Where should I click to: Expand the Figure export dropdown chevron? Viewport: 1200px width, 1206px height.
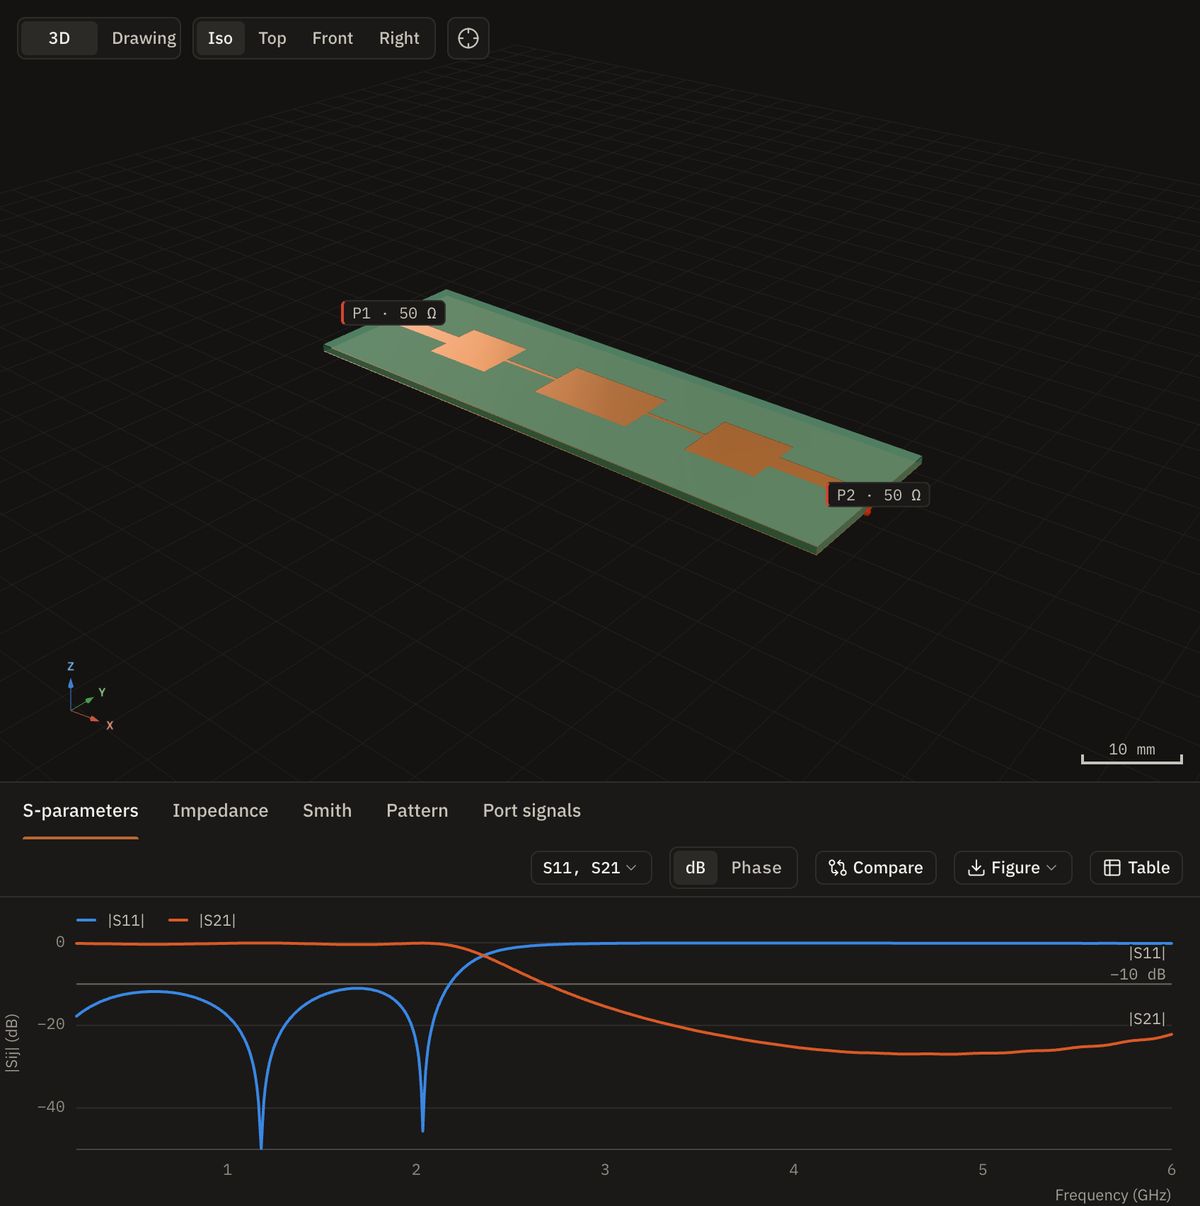pos(1051,868)
